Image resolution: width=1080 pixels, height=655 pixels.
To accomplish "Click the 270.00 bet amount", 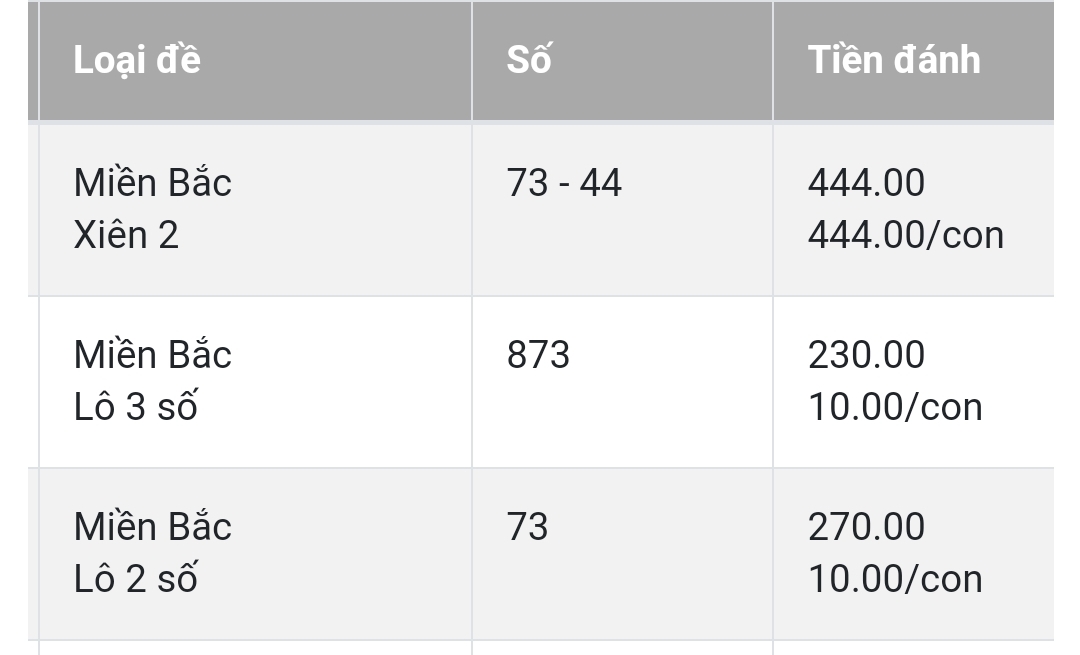I will tap(866, 528).
